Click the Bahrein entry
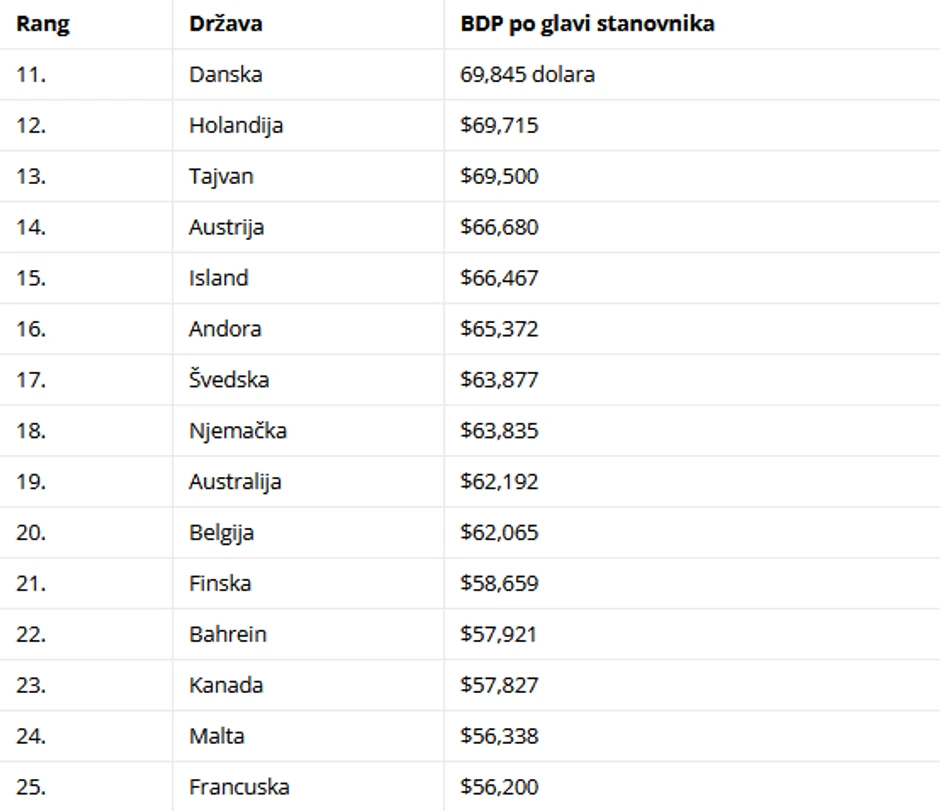 pos(228,634)
